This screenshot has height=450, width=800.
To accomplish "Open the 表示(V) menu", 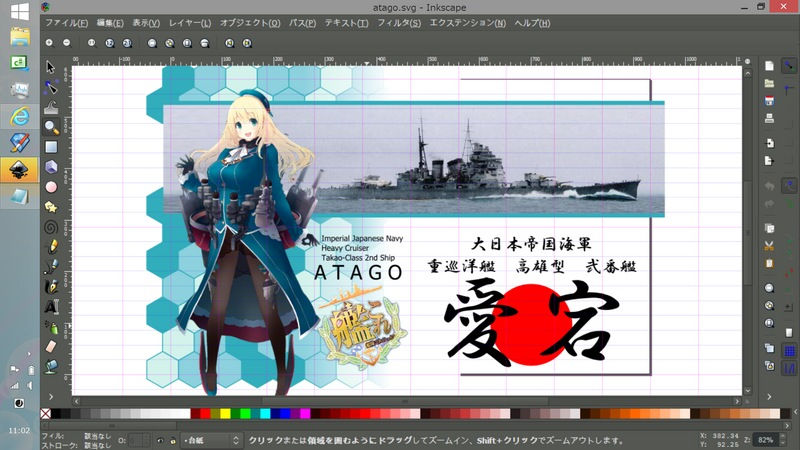I will point(146,23).
